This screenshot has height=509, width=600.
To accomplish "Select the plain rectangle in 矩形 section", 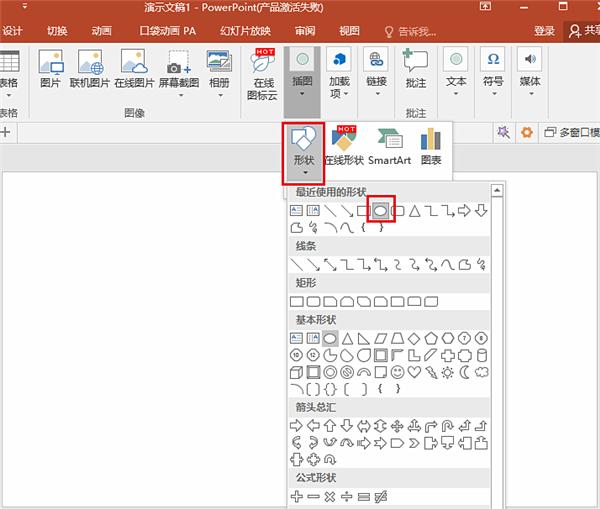I will point(297,302).
